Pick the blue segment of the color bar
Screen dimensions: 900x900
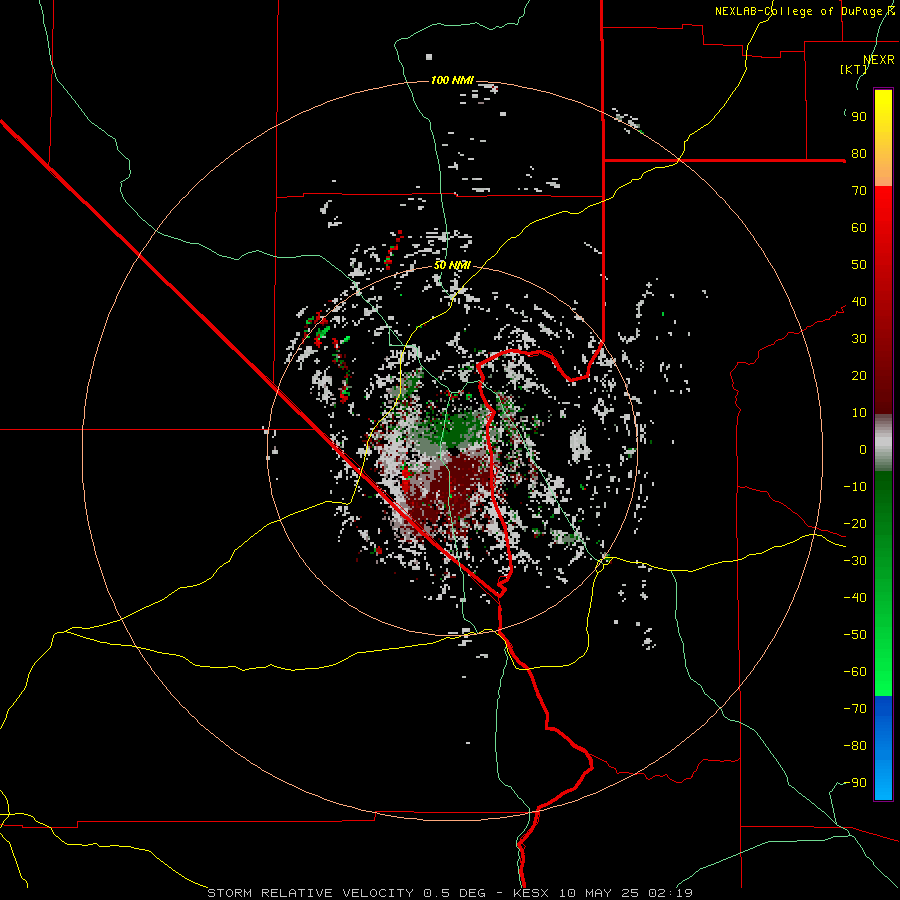tap(883, 748)
